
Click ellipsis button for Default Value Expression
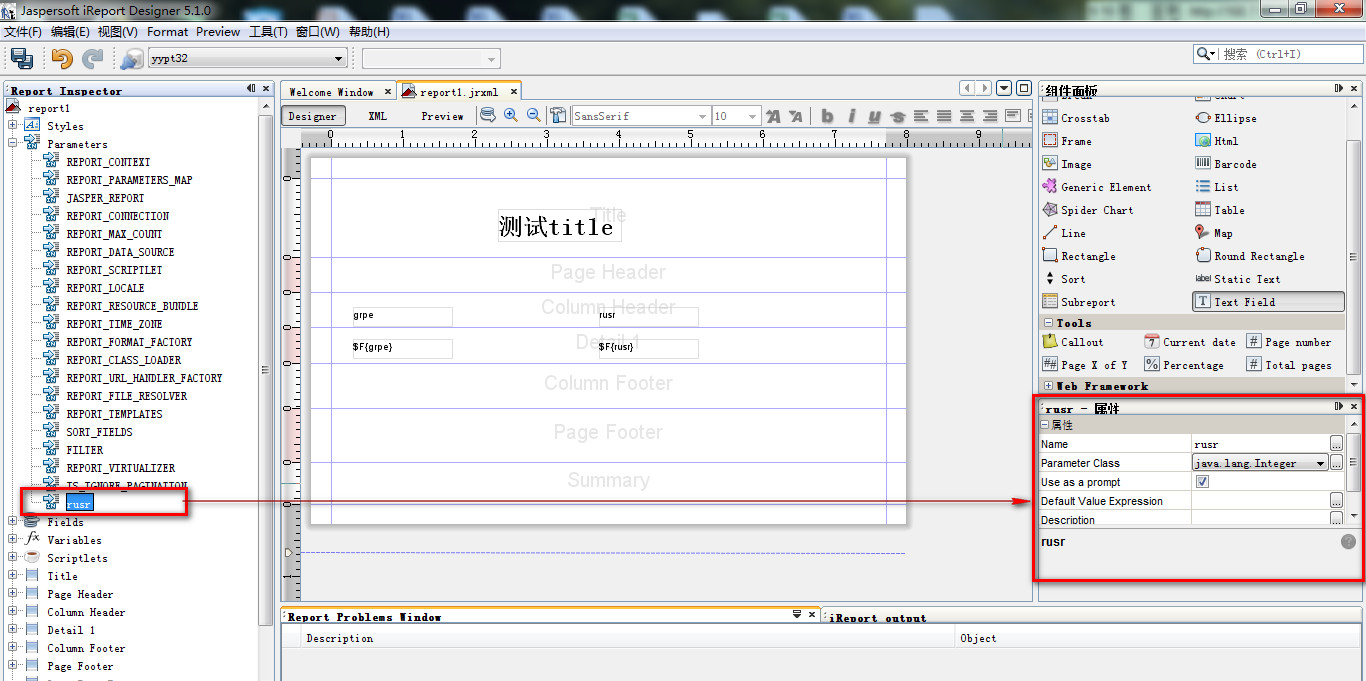pos(1337,501)
